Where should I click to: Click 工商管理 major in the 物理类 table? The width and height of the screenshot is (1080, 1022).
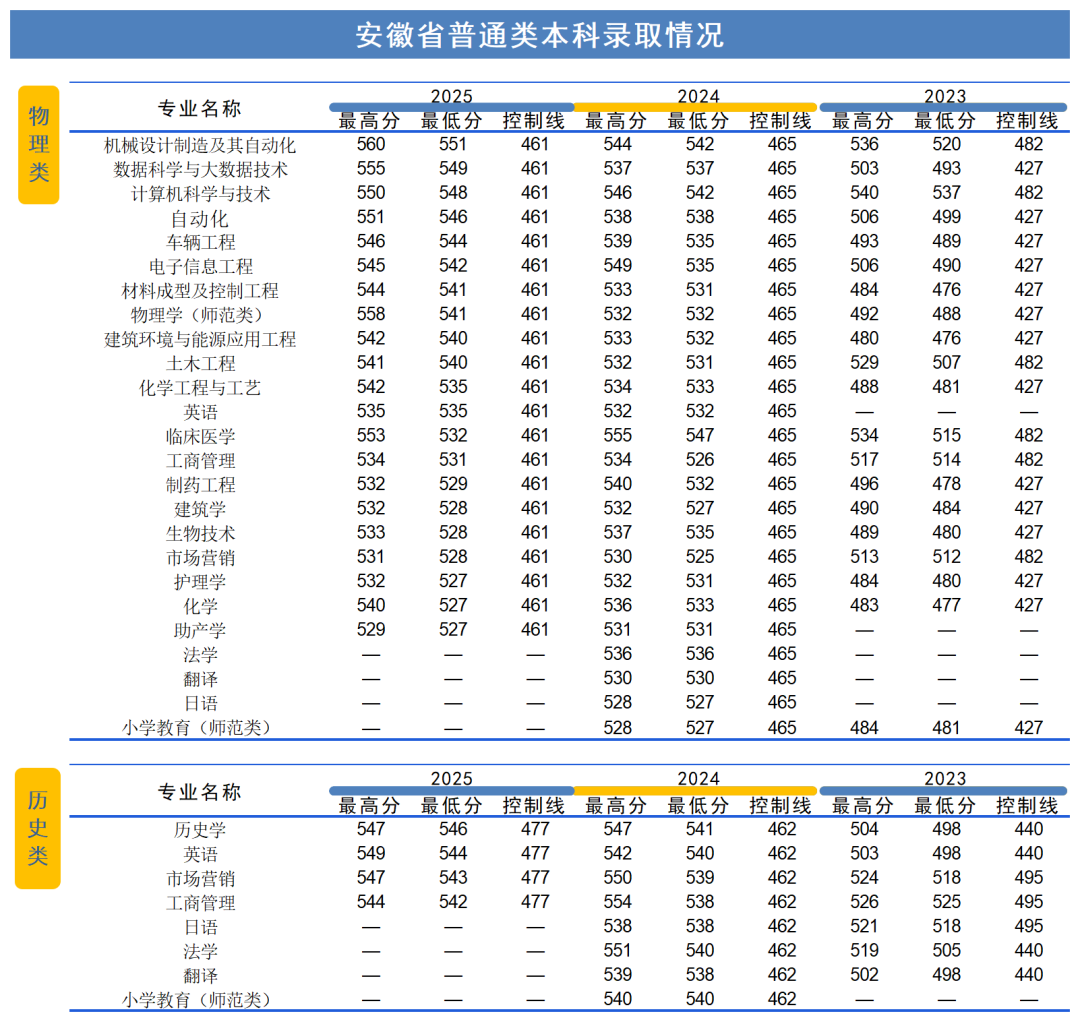pos(200,460)
